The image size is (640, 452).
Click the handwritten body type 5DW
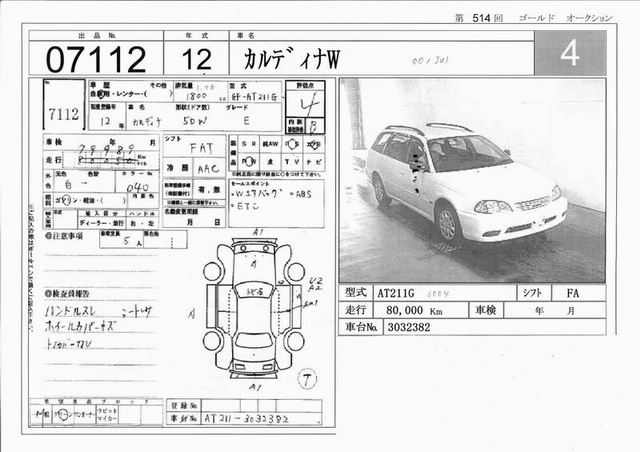click(195, 121)
